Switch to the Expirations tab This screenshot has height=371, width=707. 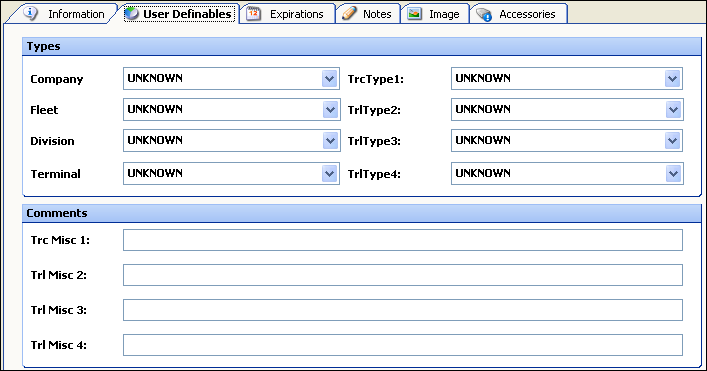[287, 14]
